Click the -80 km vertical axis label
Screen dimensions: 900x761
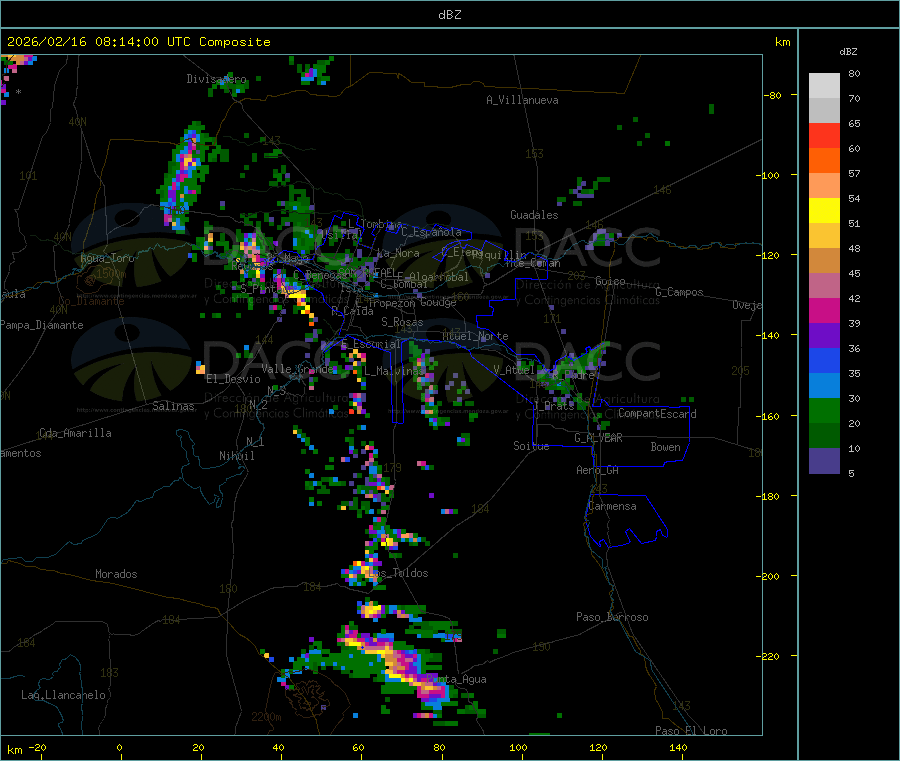772,95
